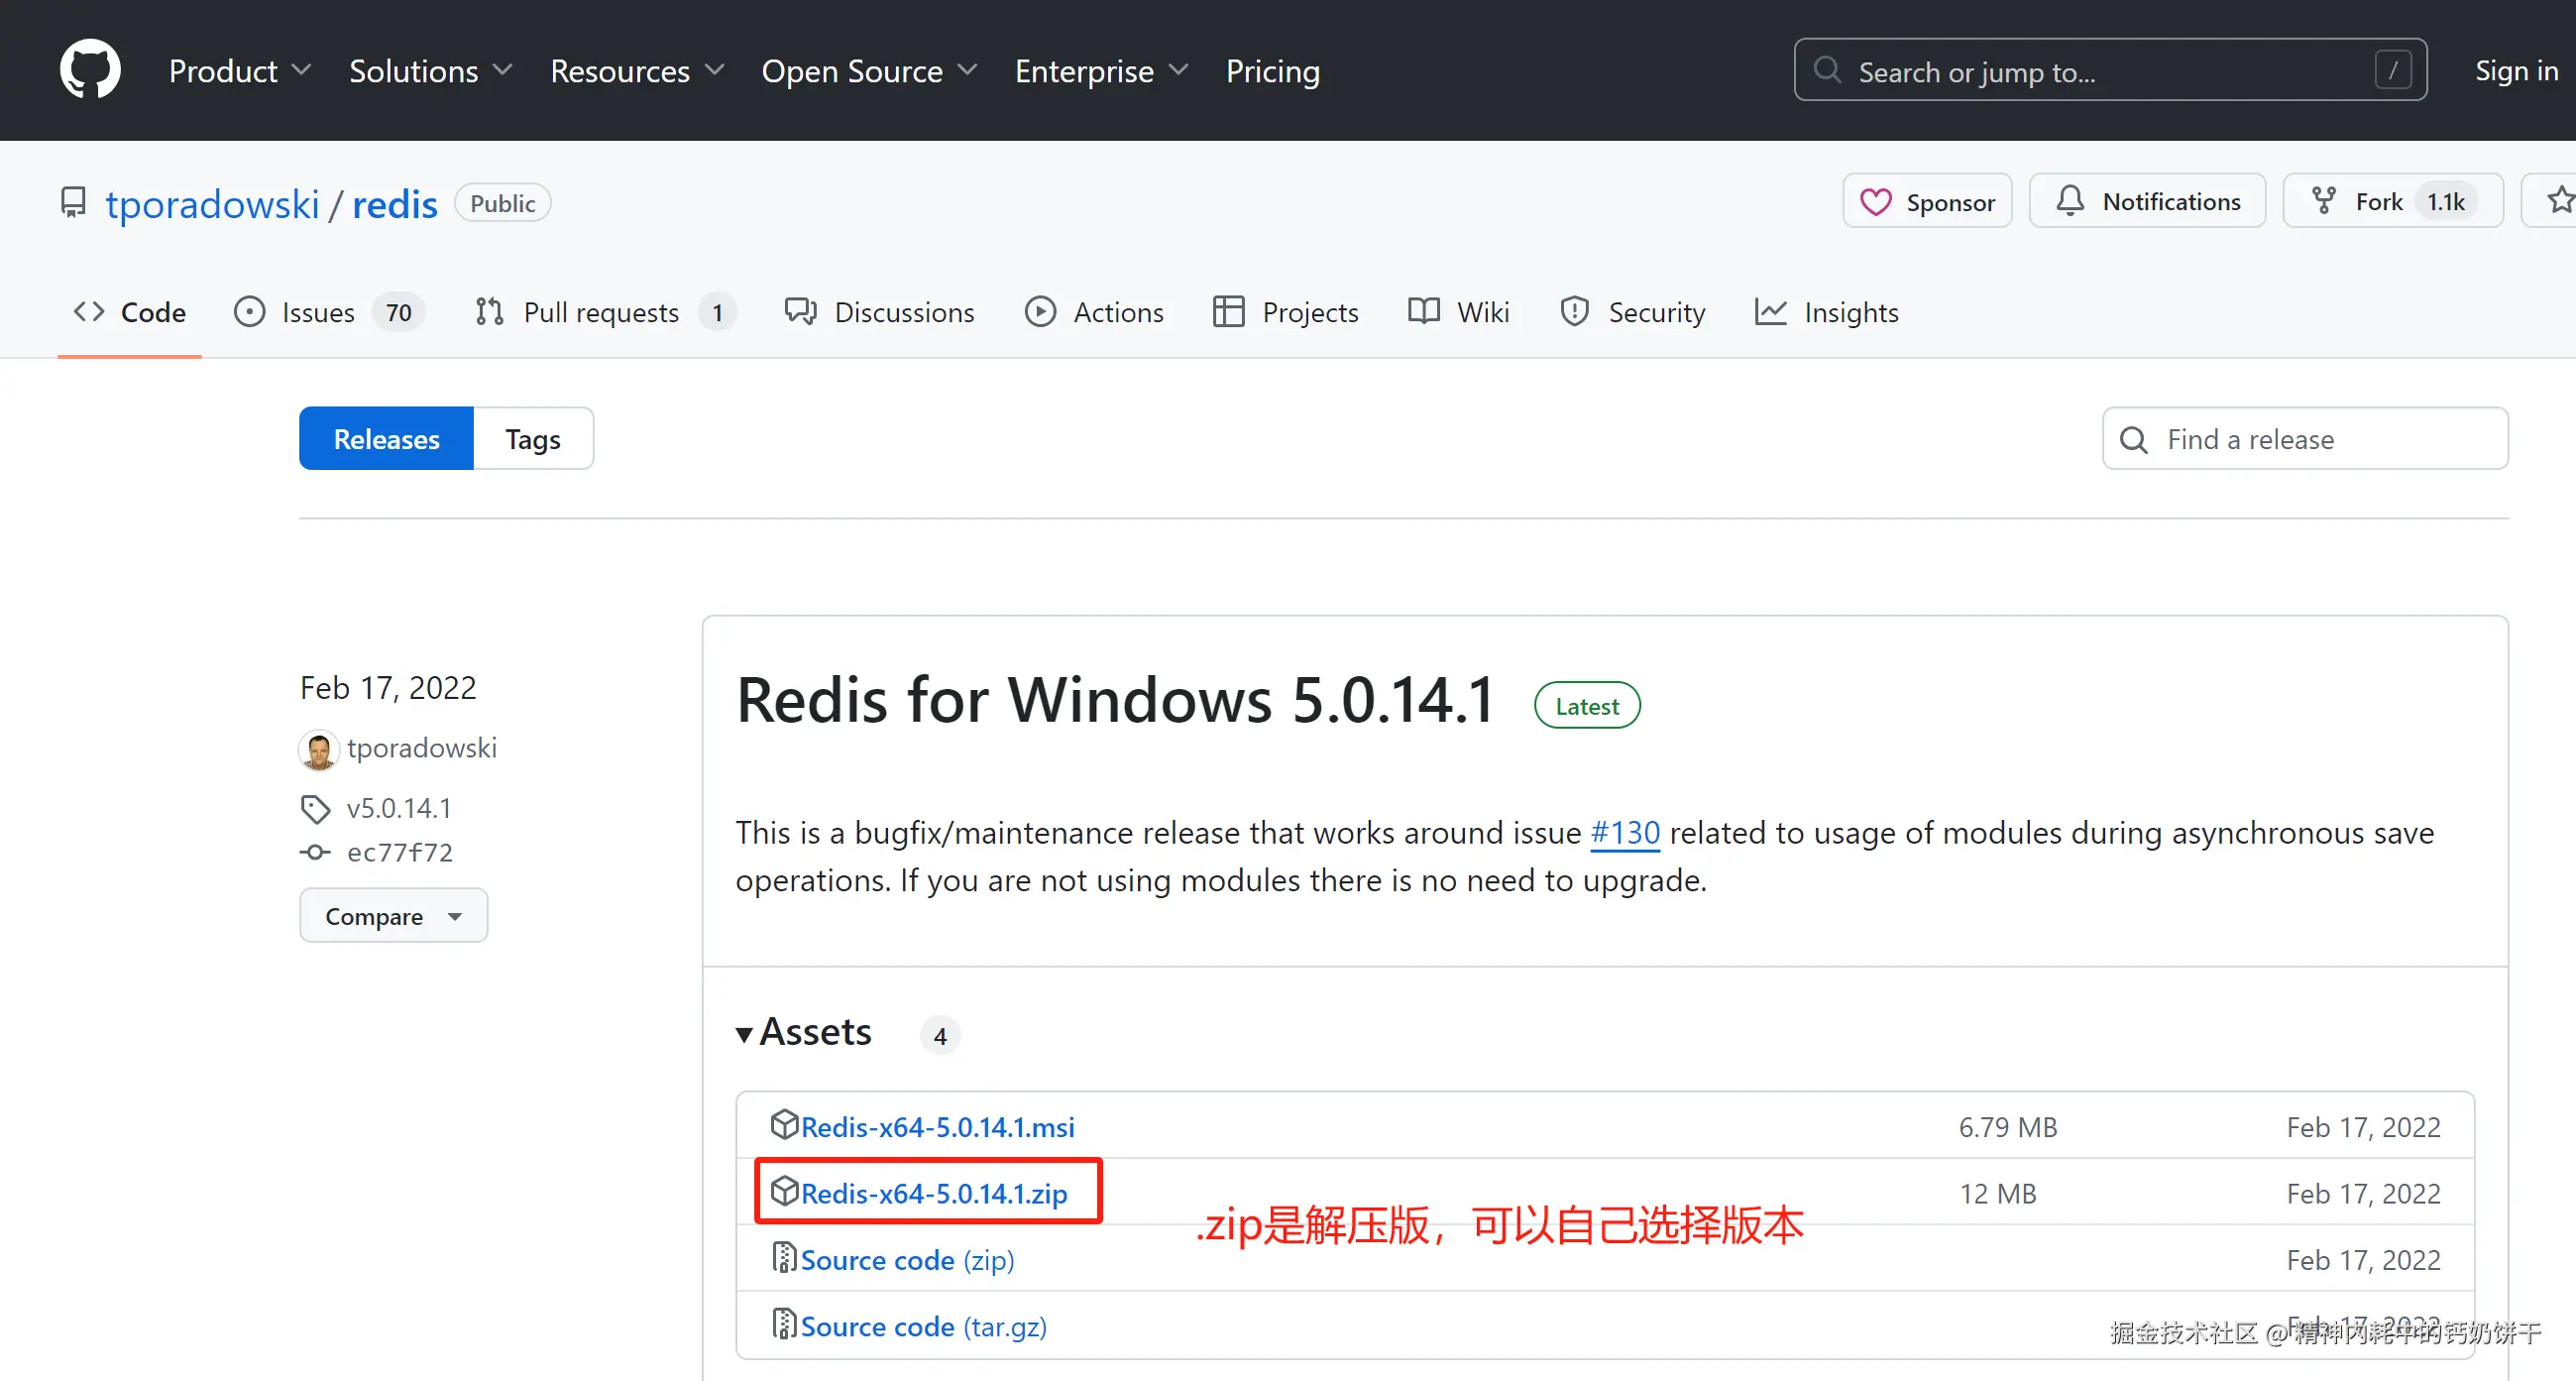Switch to the Tags tab

[532, 439]
